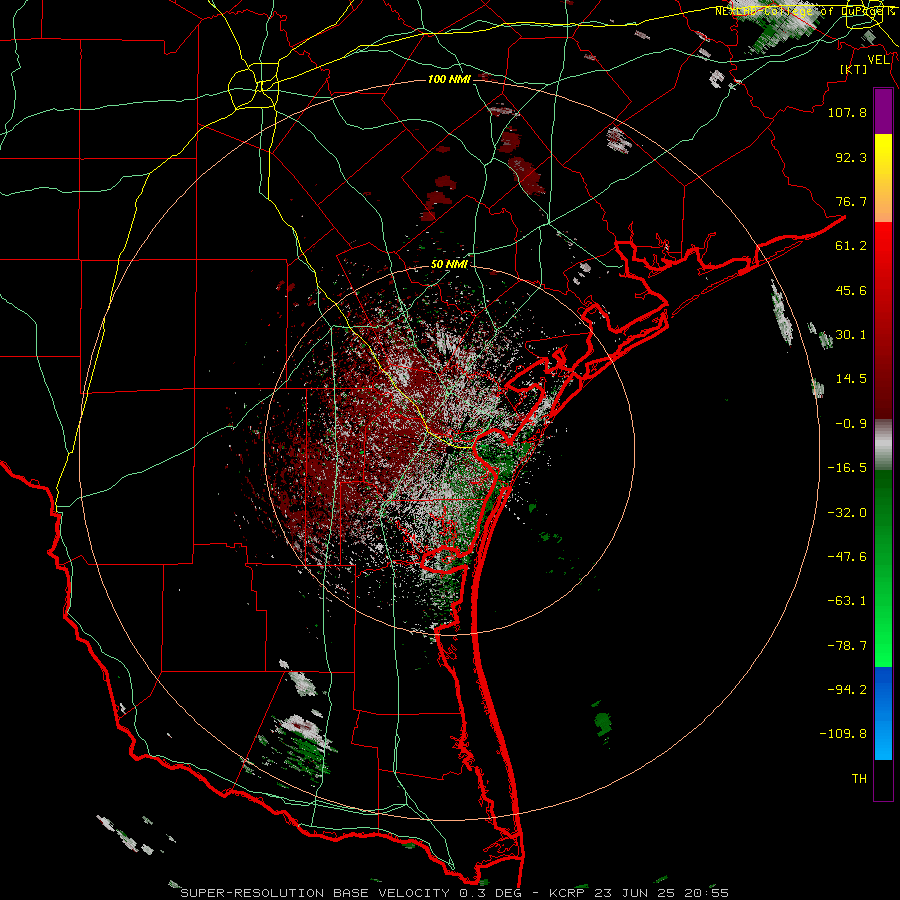Click the red segment of the color bar
The height and width of the screenshot is (900, 900).
pyautogui.click(x=883, y=320)
